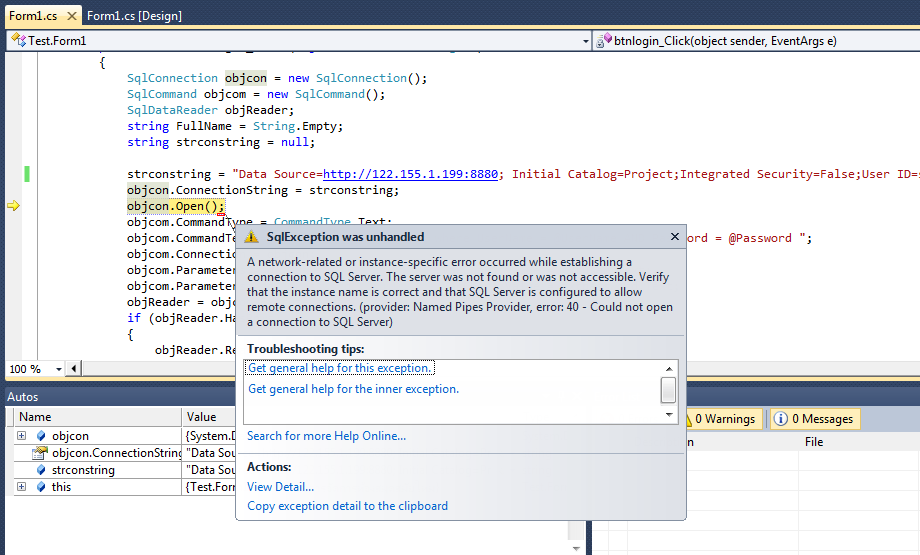Open Get general help for the inner exception
Viewport: 920px width, 555px height.
click(353, 389)
